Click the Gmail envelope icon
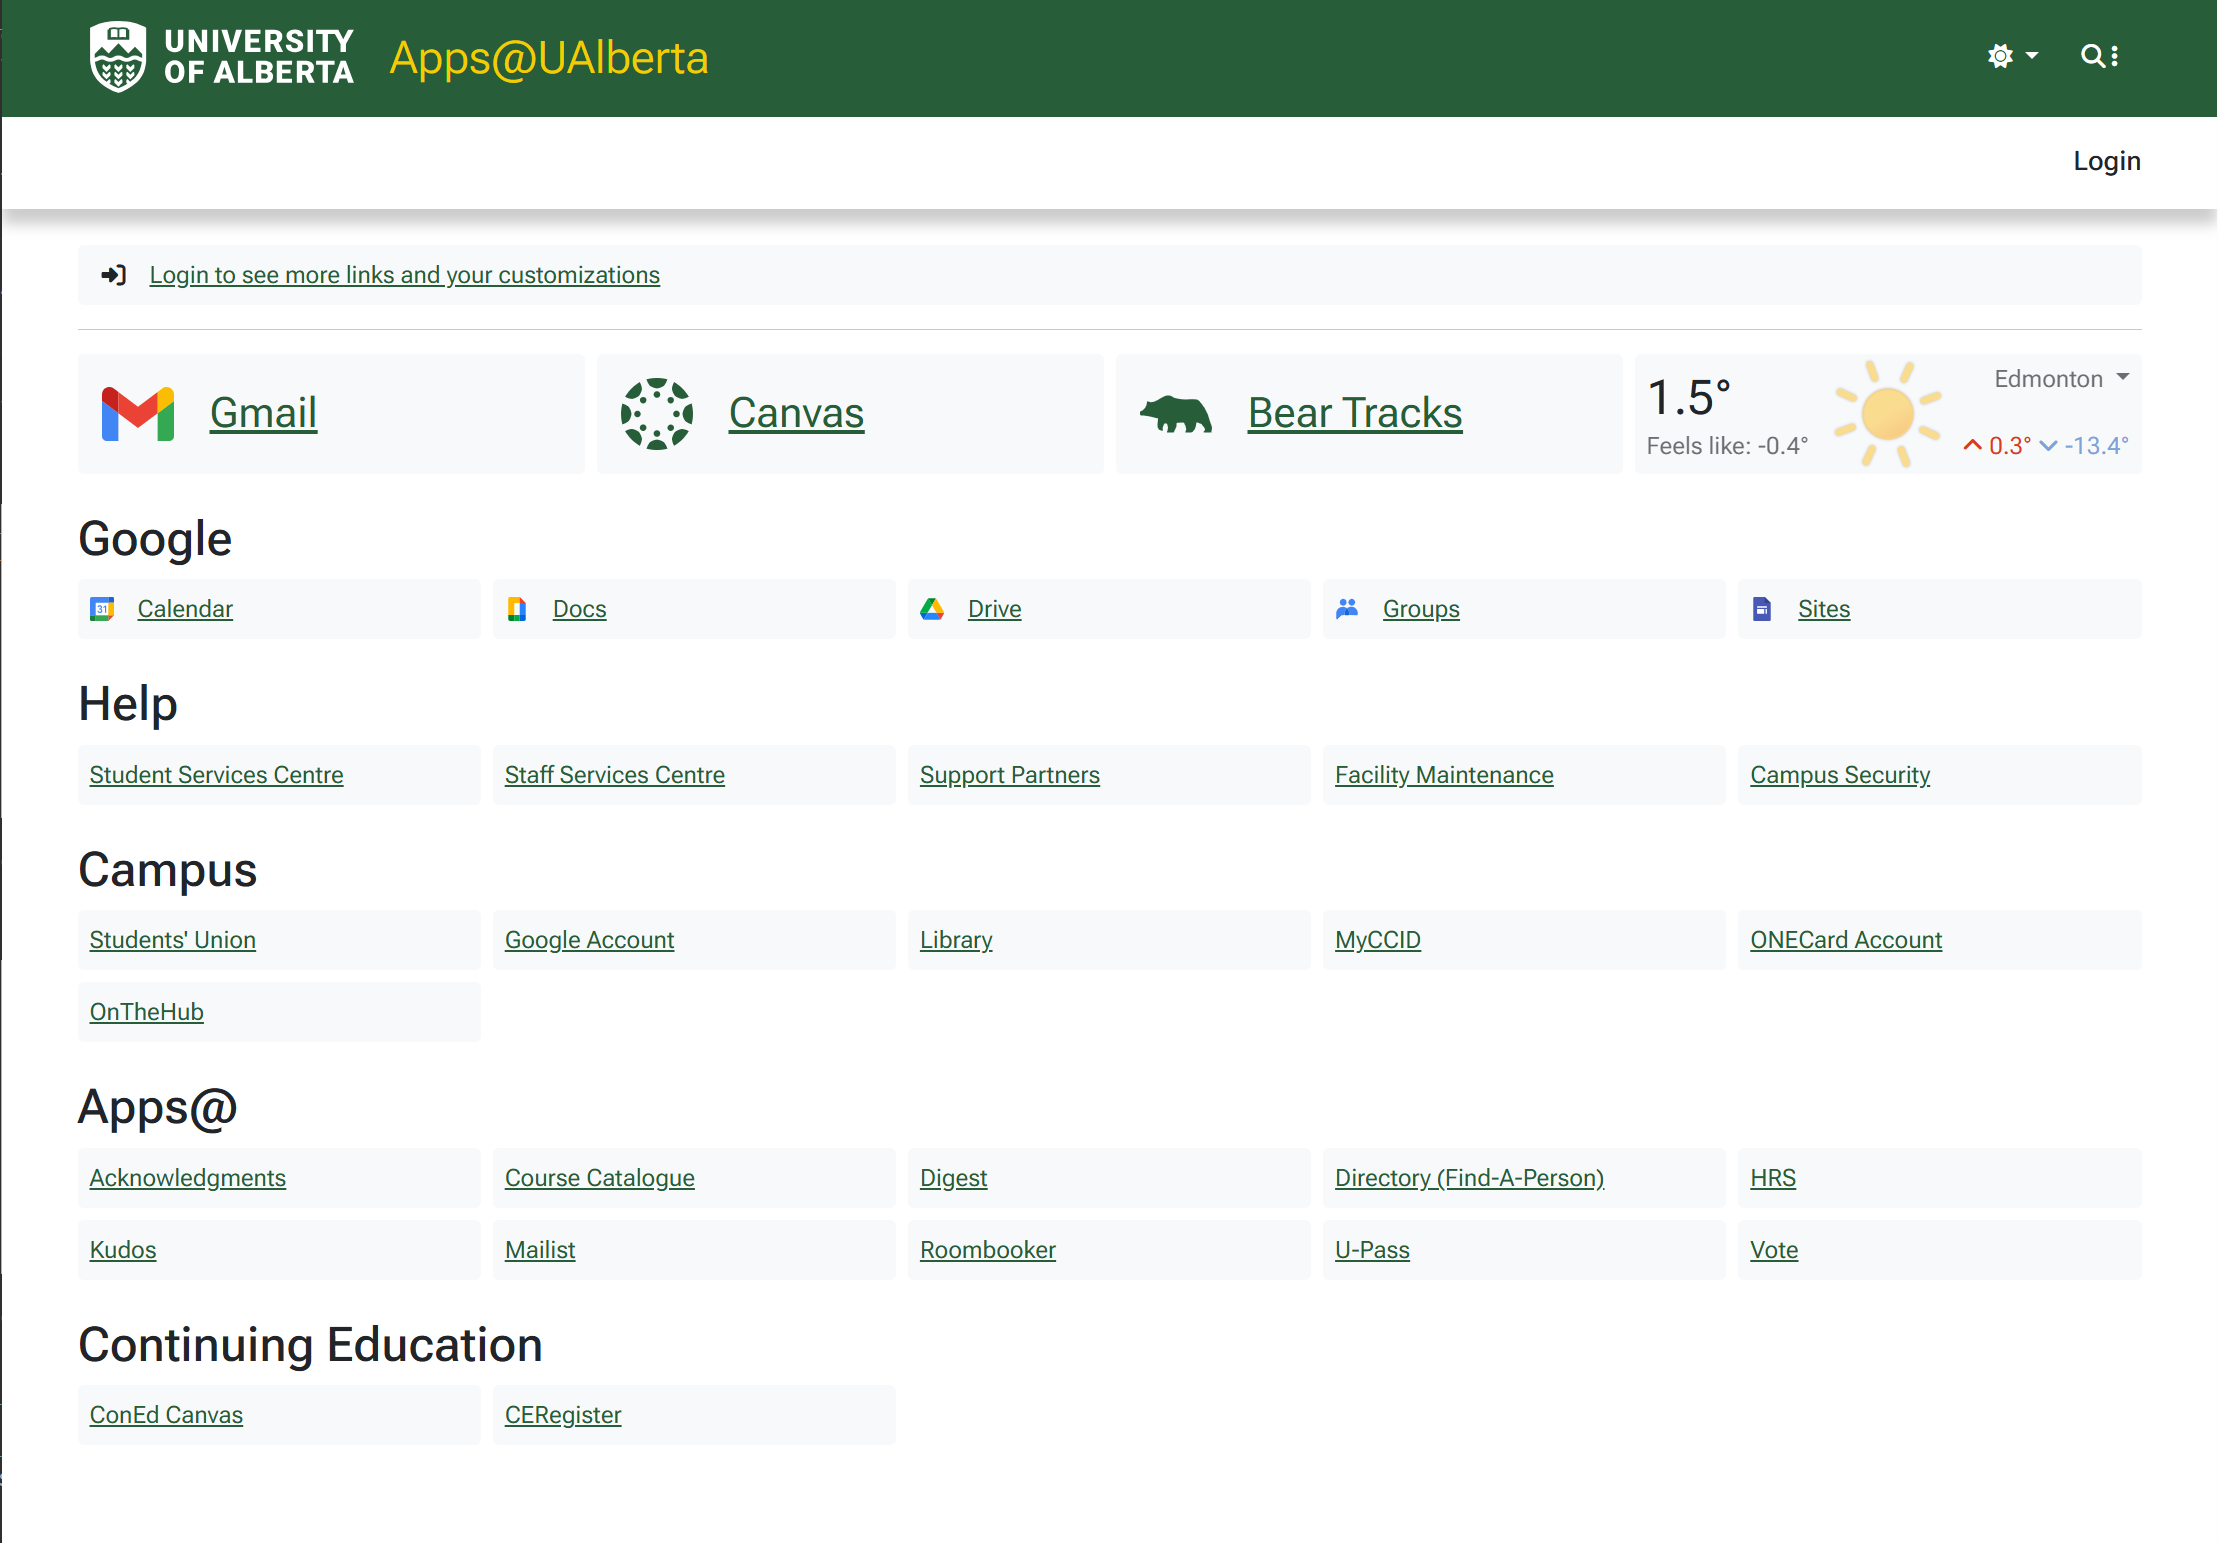 (138, 413)
